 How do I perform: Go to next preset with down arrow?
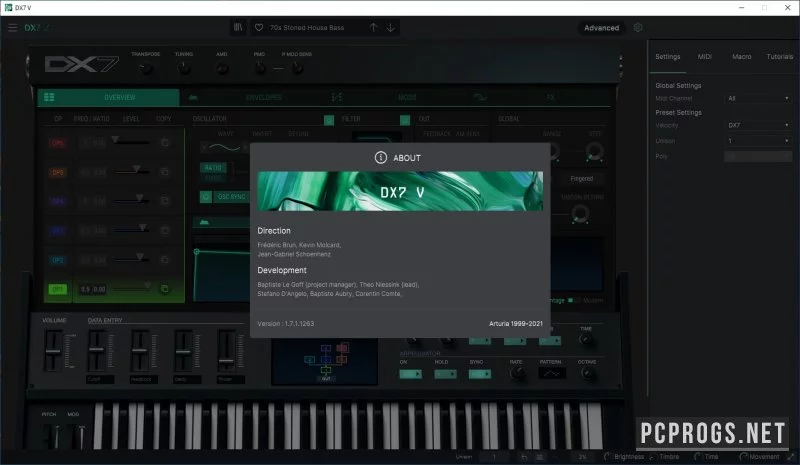(391, 28)
